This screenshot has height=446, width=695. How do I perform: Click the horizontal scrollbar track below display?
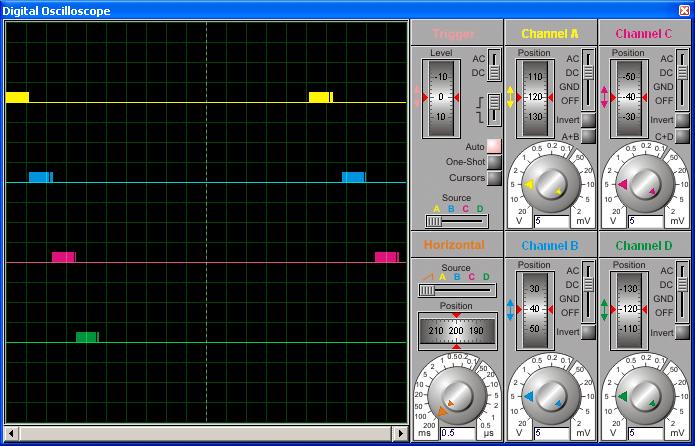pos(206,433)
